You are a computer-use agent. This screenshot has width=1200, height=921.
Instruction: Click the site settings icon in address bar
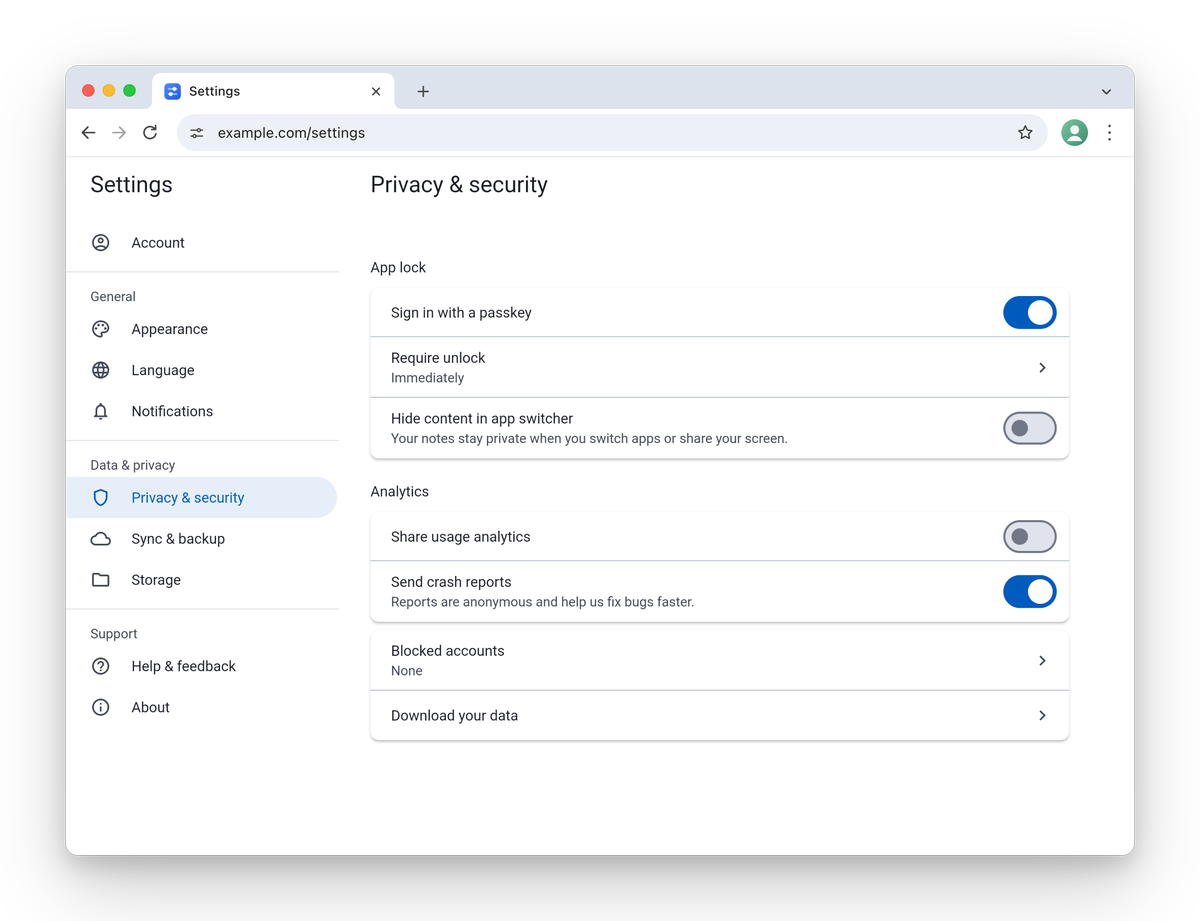tap(197, 133)
